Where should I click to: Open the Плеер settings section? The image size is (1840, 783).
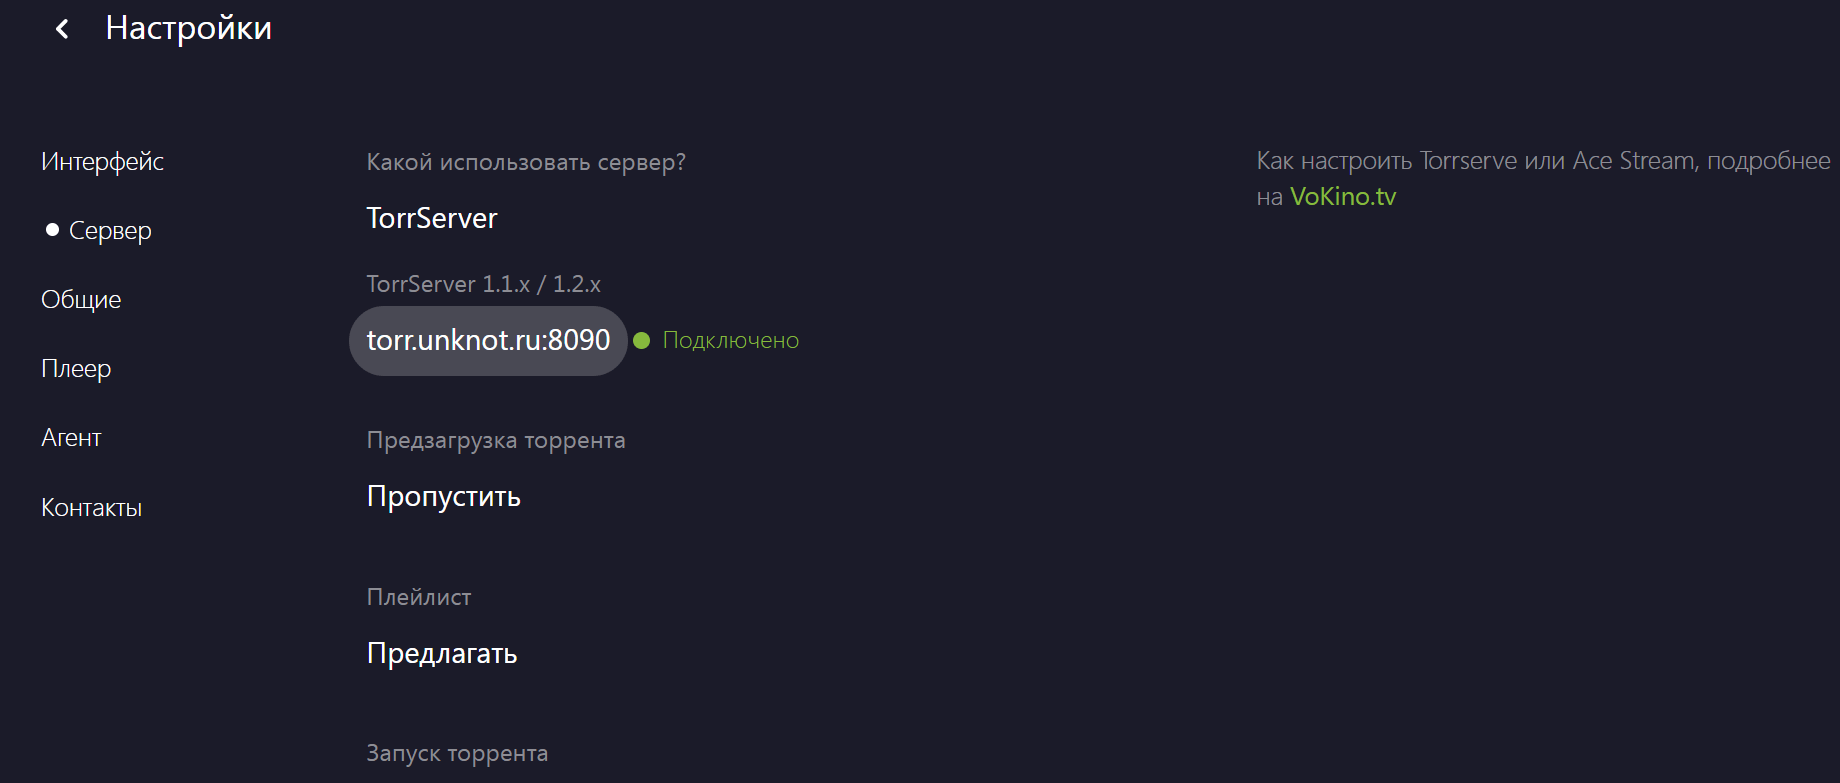76,369
